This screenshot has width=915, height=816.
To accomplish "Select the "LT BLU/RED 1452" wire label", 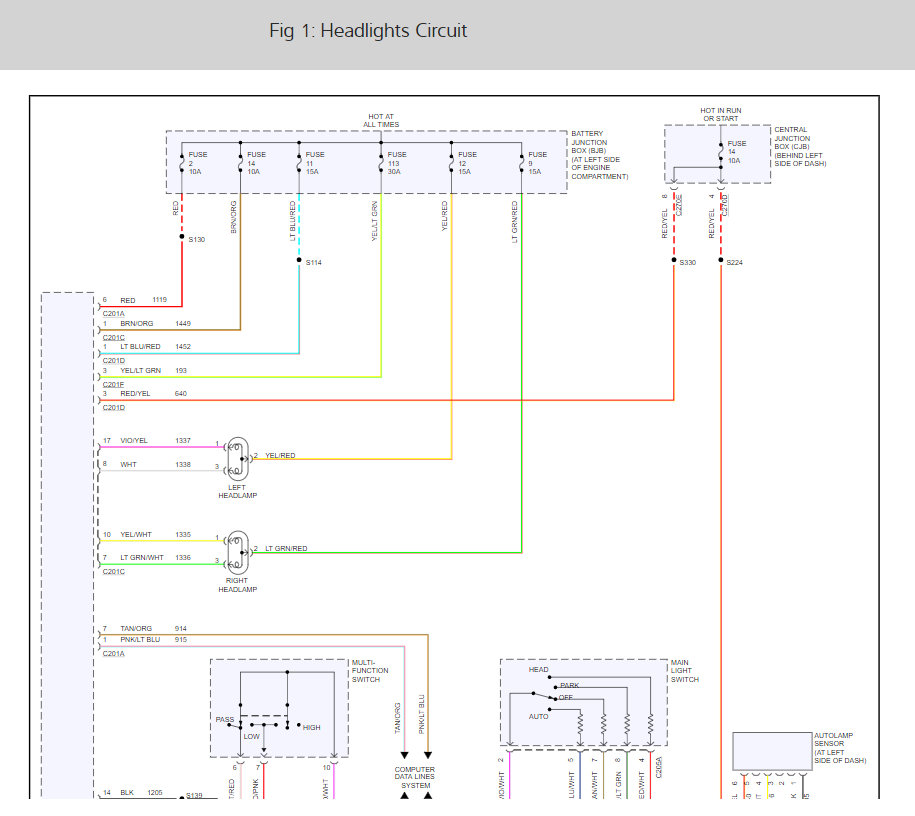I will point(155,347).
